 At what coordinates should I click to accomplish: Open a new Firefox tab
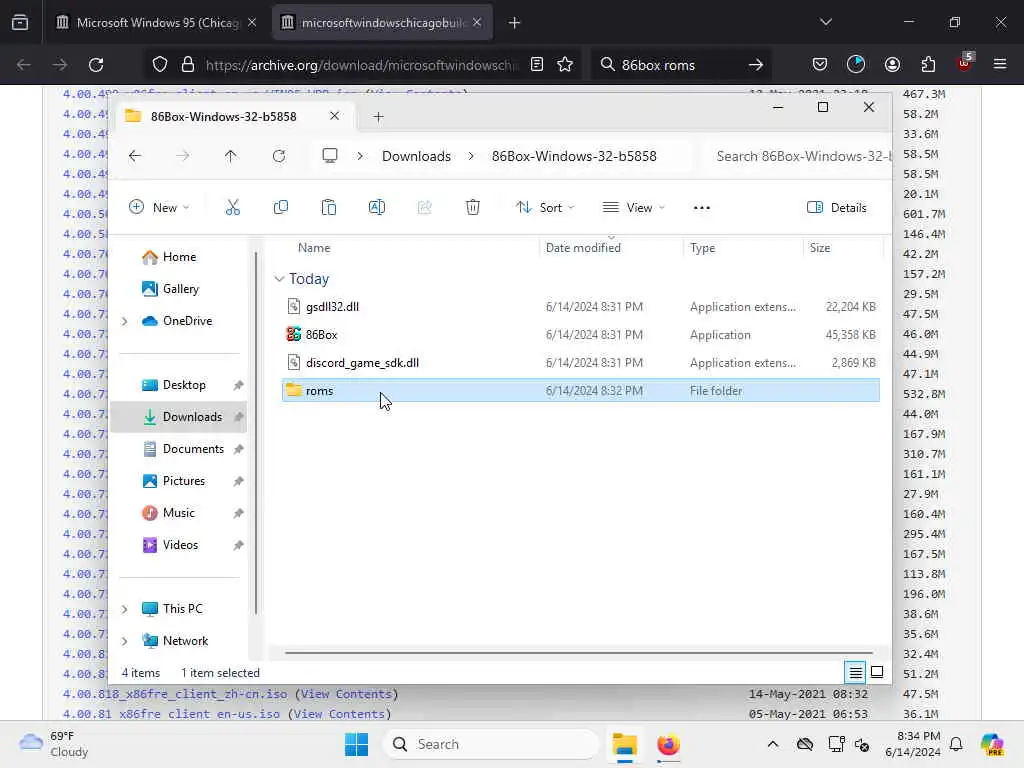pyautogui.click(x=515, y=23)
